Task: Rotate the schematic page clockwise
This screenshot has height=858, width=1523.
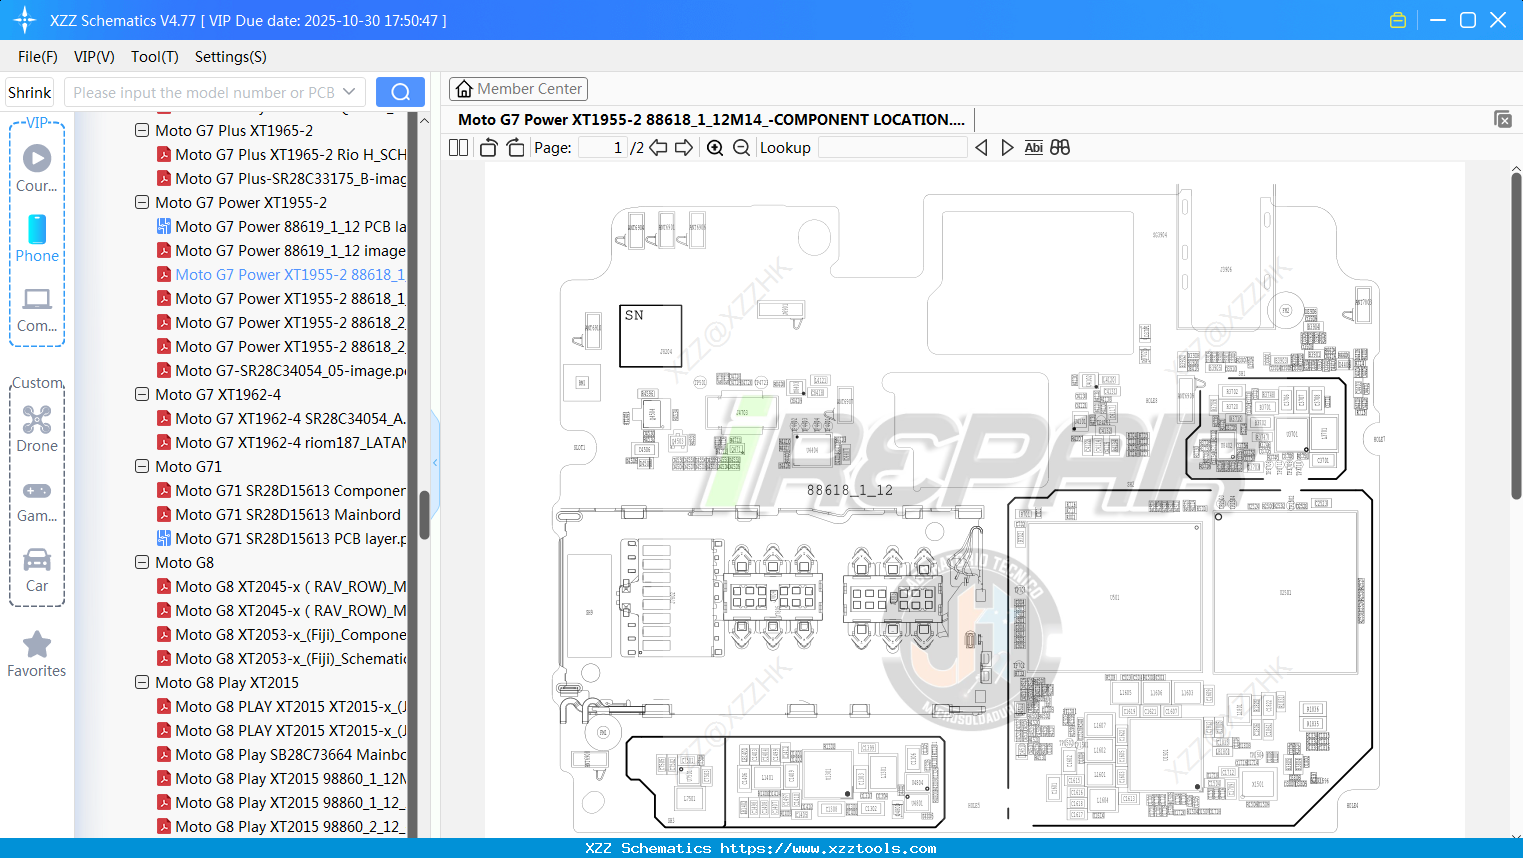Action: 514,147
